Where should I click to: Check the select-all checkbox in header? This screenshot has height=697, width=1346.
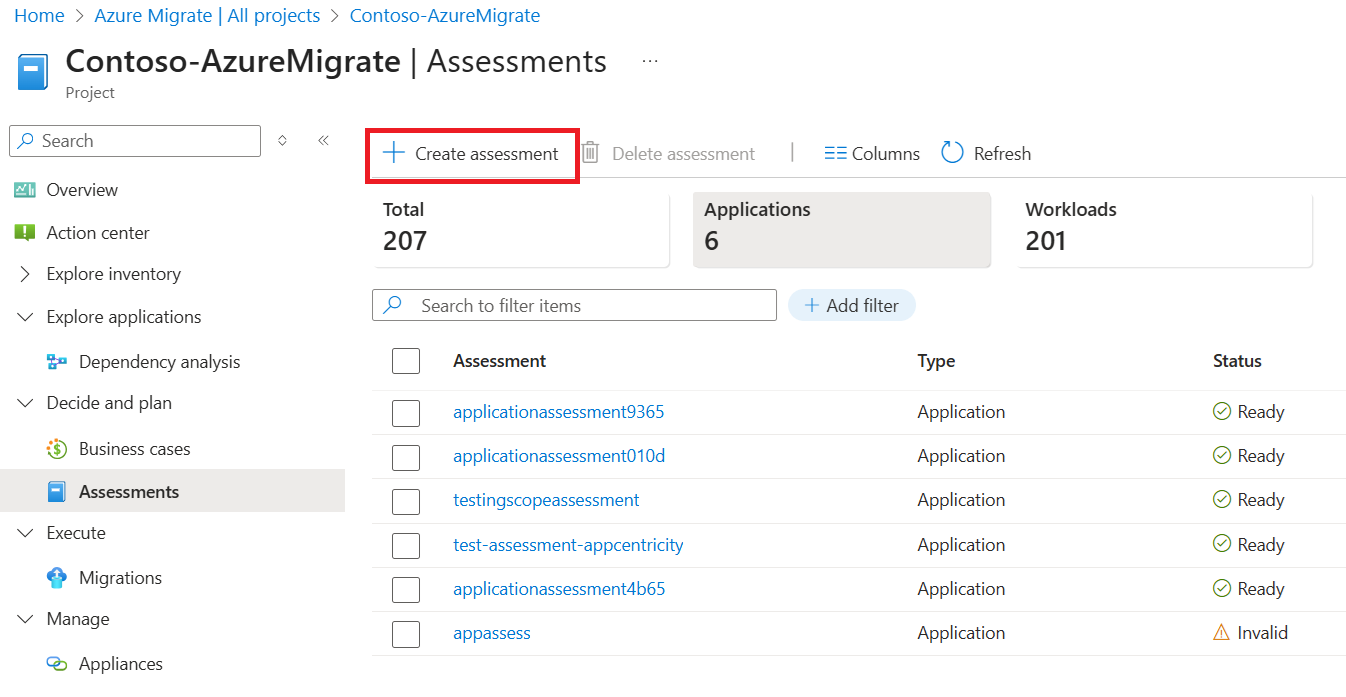click(x=406, y=361)
